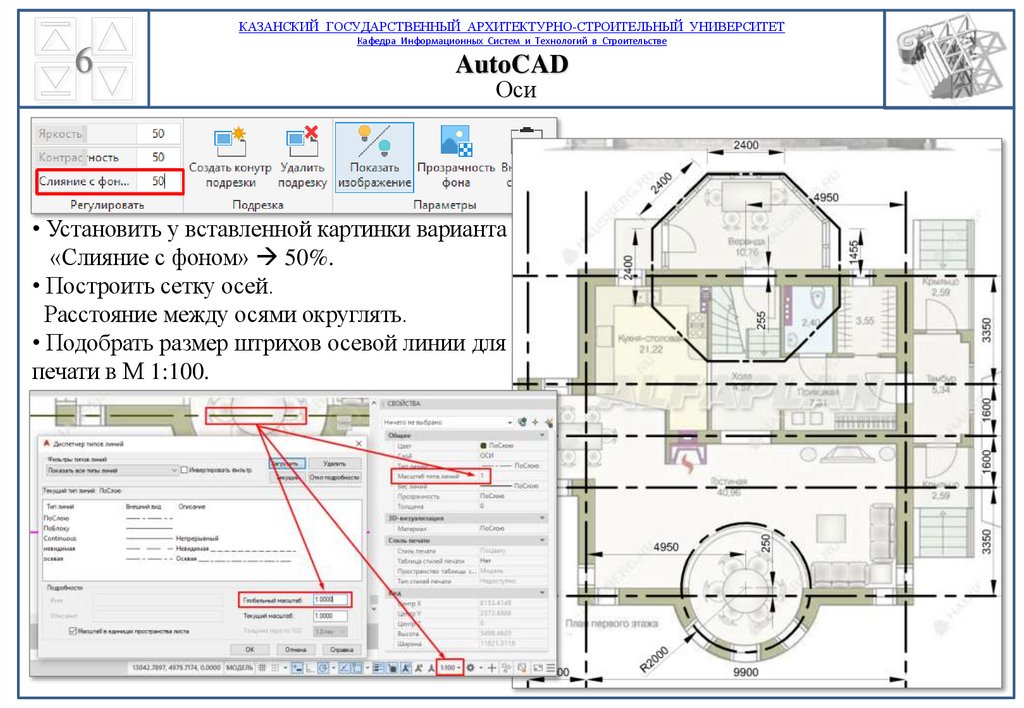The width and height of the screenshot is (1024, 708).
Task: Open Казанский государственный архитектурно-строительный университет link
Action: coord(511,27)
